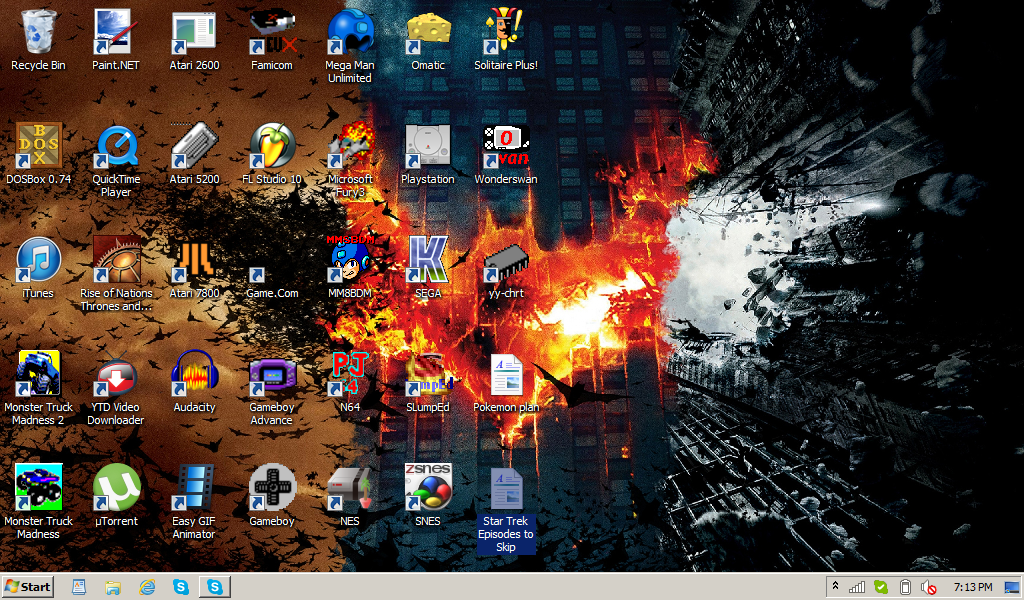Launch Paint.NET from the desktop
This screenshot has width=1024, height=600.
[116, 32]
